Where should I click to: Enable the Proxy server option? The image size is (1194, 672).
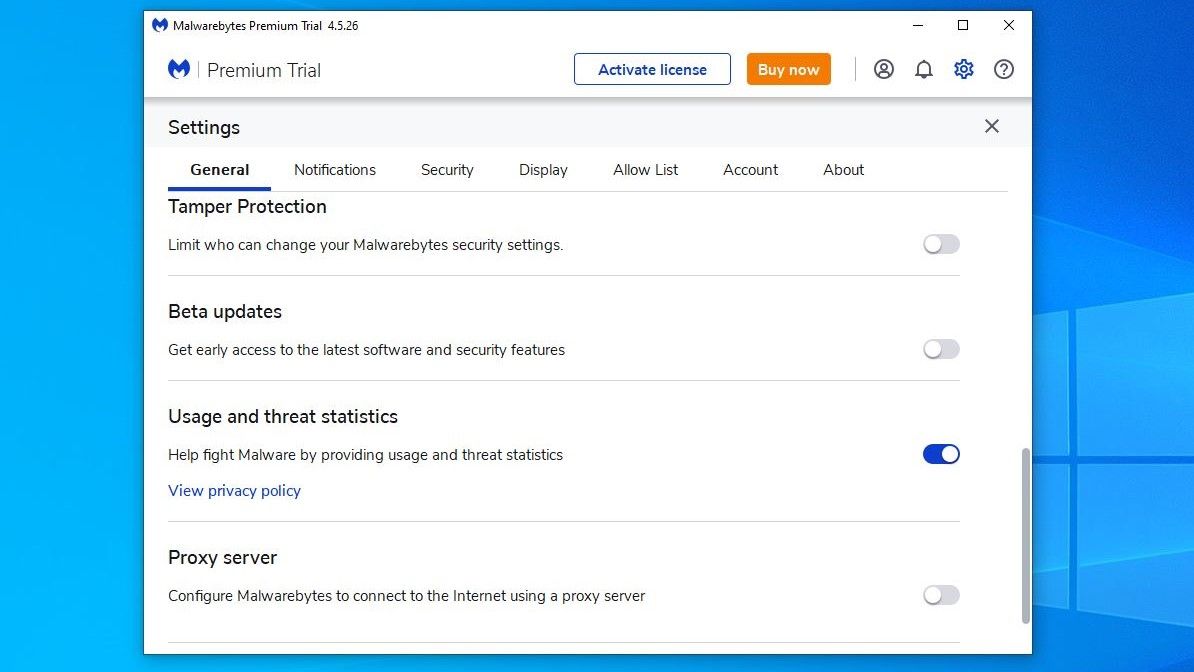coord(940,595)
